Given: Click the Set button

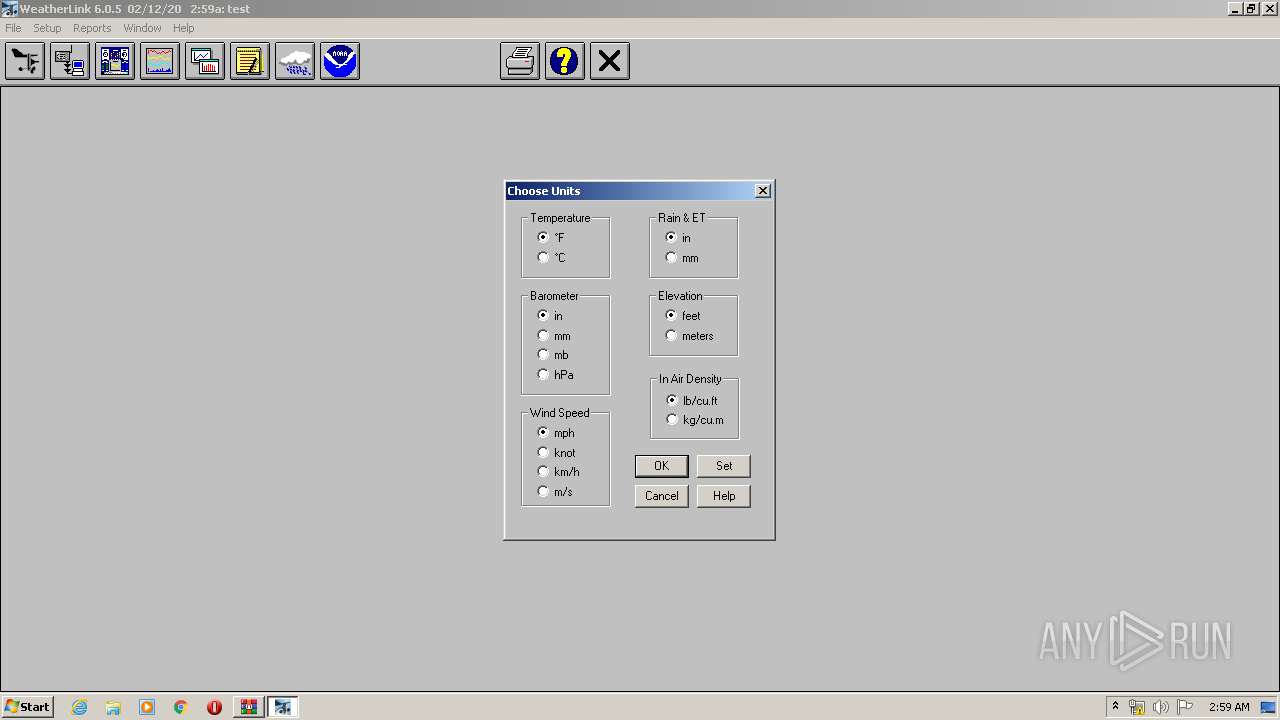Looking at the screenshot, I should tap(724, 466).
